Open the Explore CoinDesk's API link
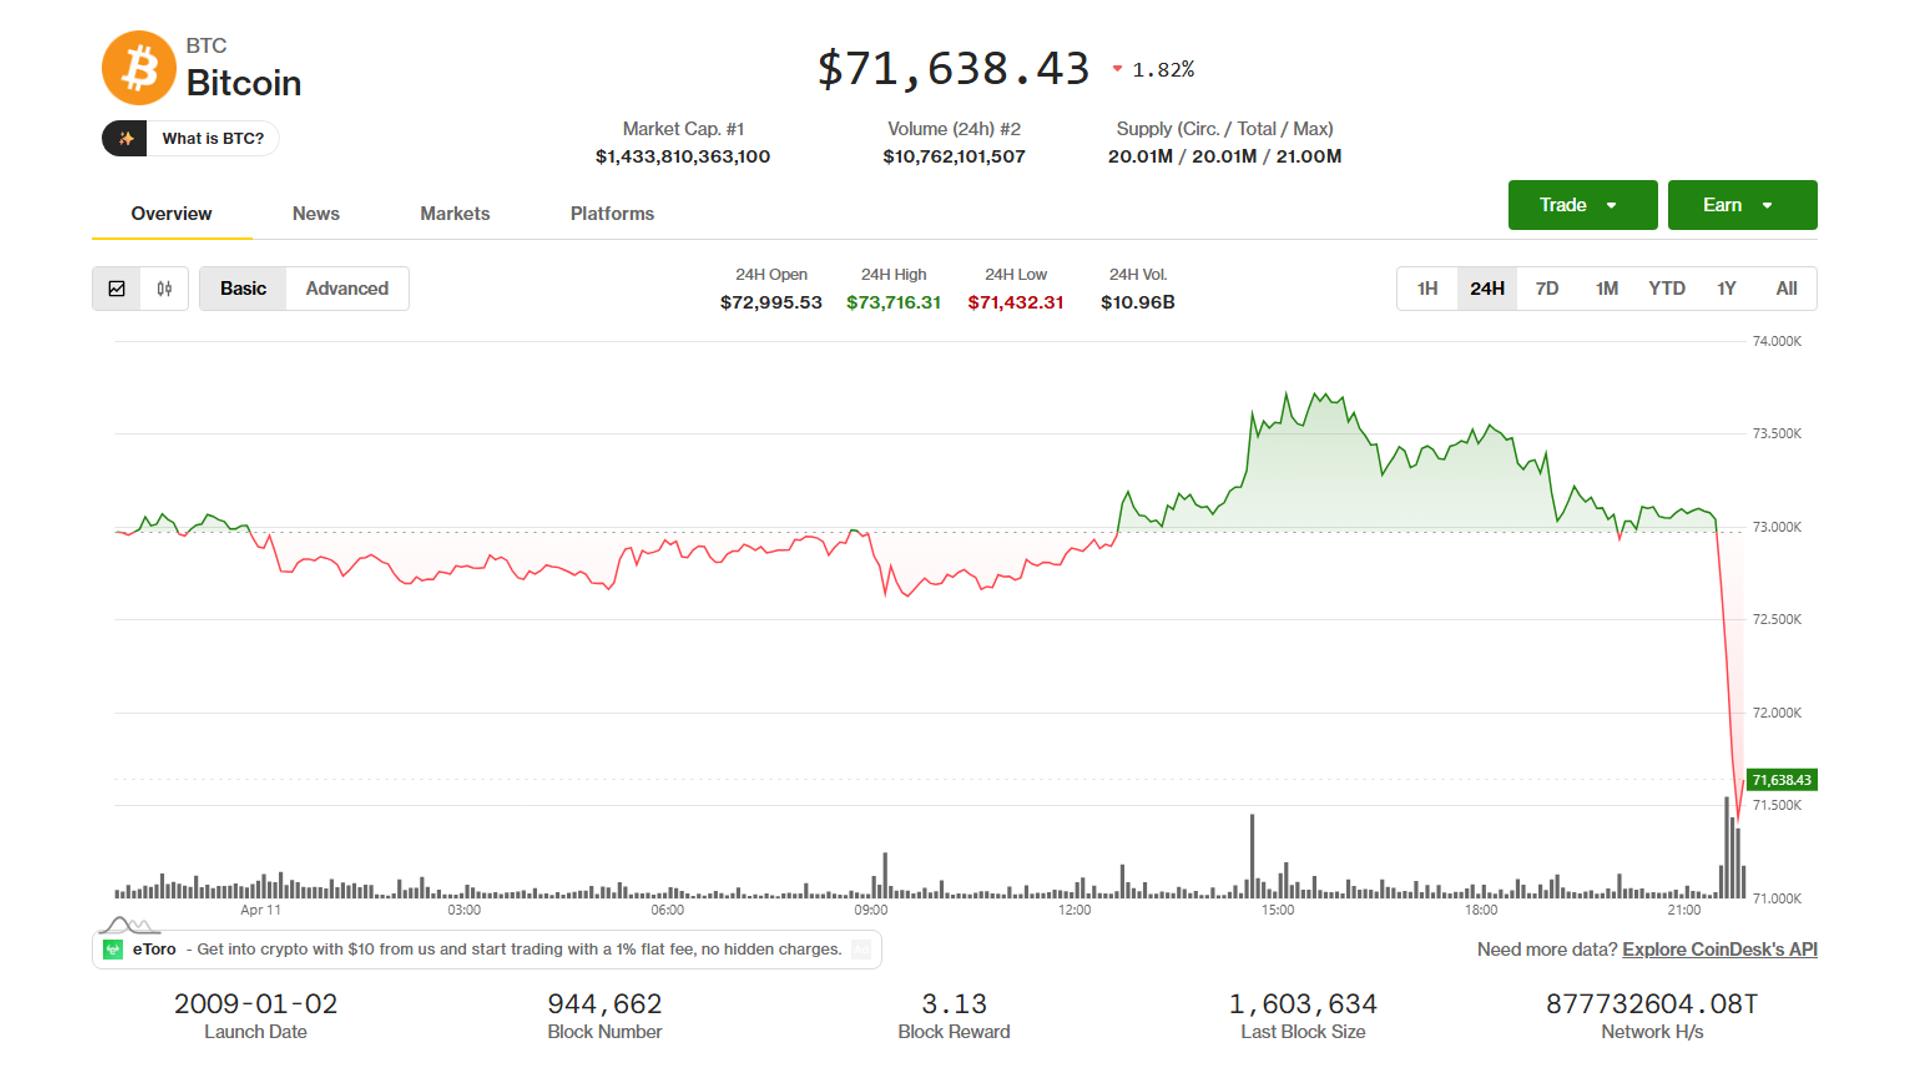 (x=1722, y=949)
